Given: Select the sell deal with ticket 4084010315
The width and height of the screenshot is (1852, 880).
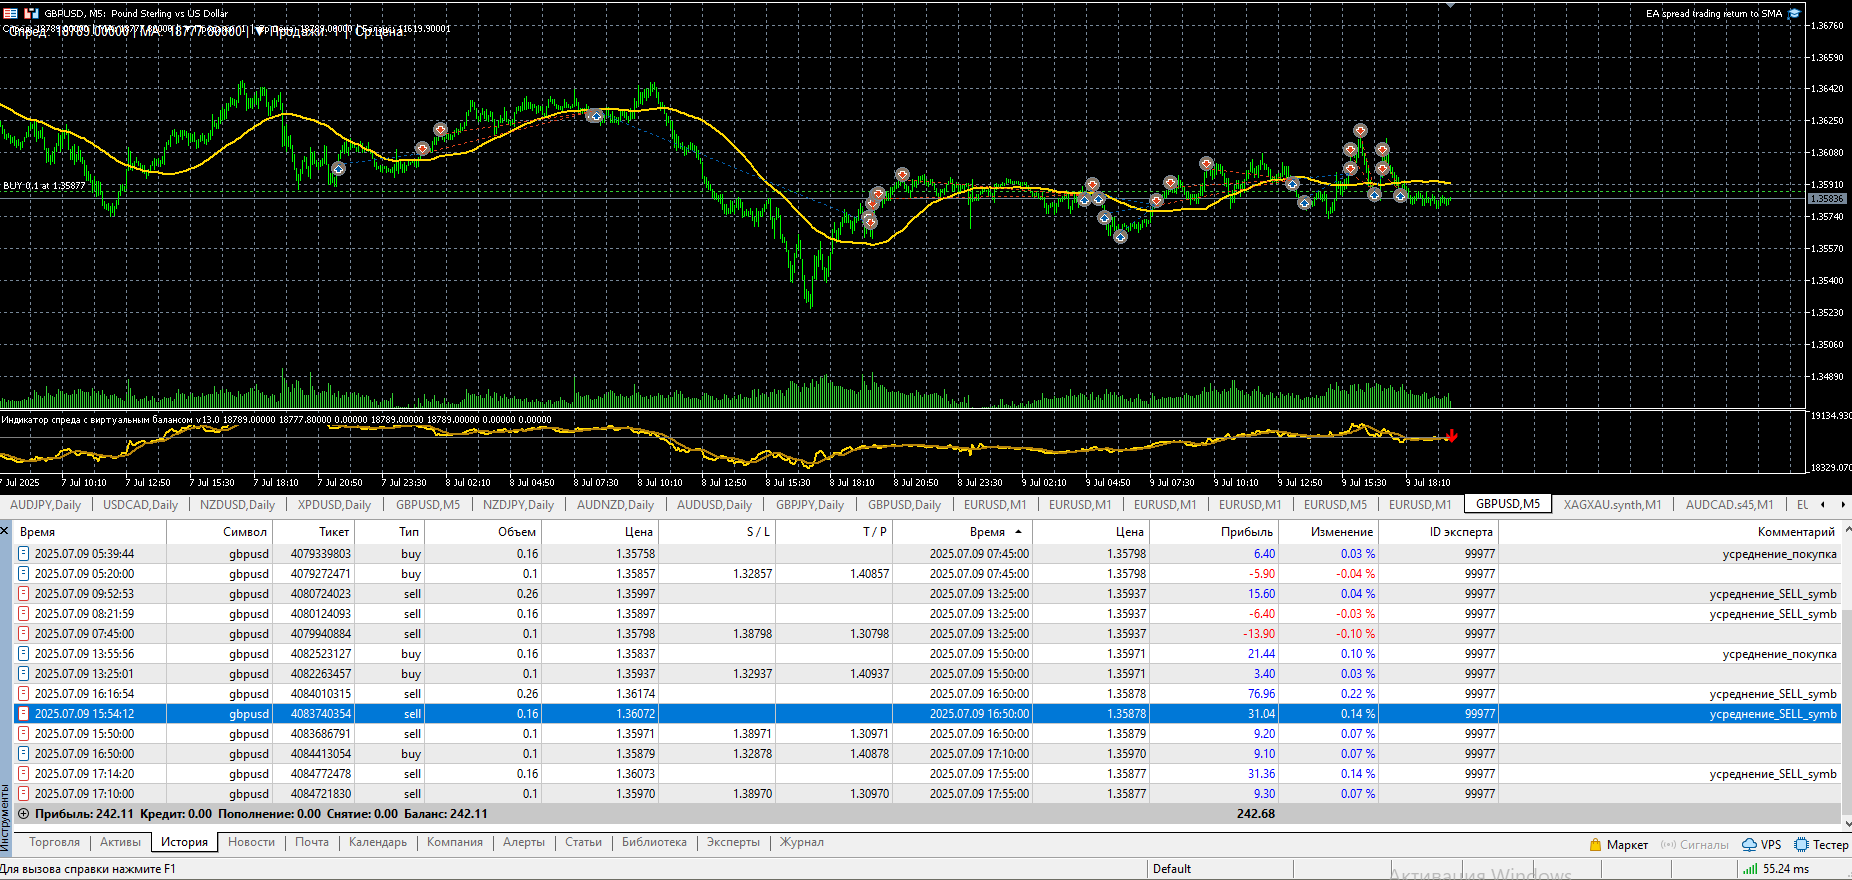Looking at the screenshot, I should point(320,694).
